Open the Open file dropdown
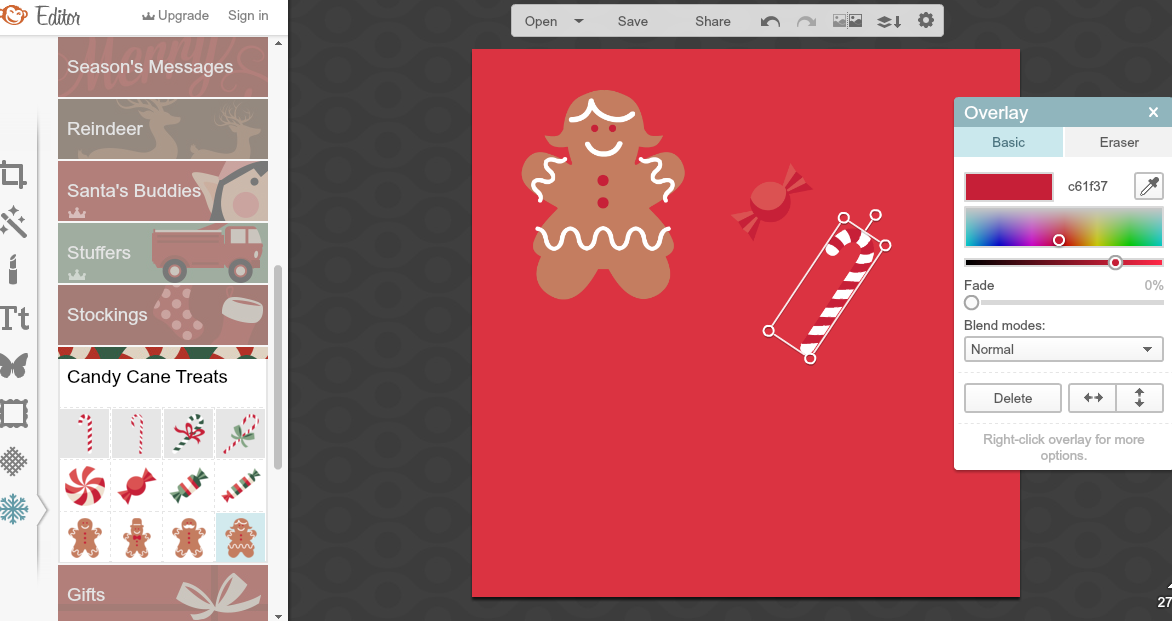Screen dimensions: 1172x621 click(x=577, y=20)
